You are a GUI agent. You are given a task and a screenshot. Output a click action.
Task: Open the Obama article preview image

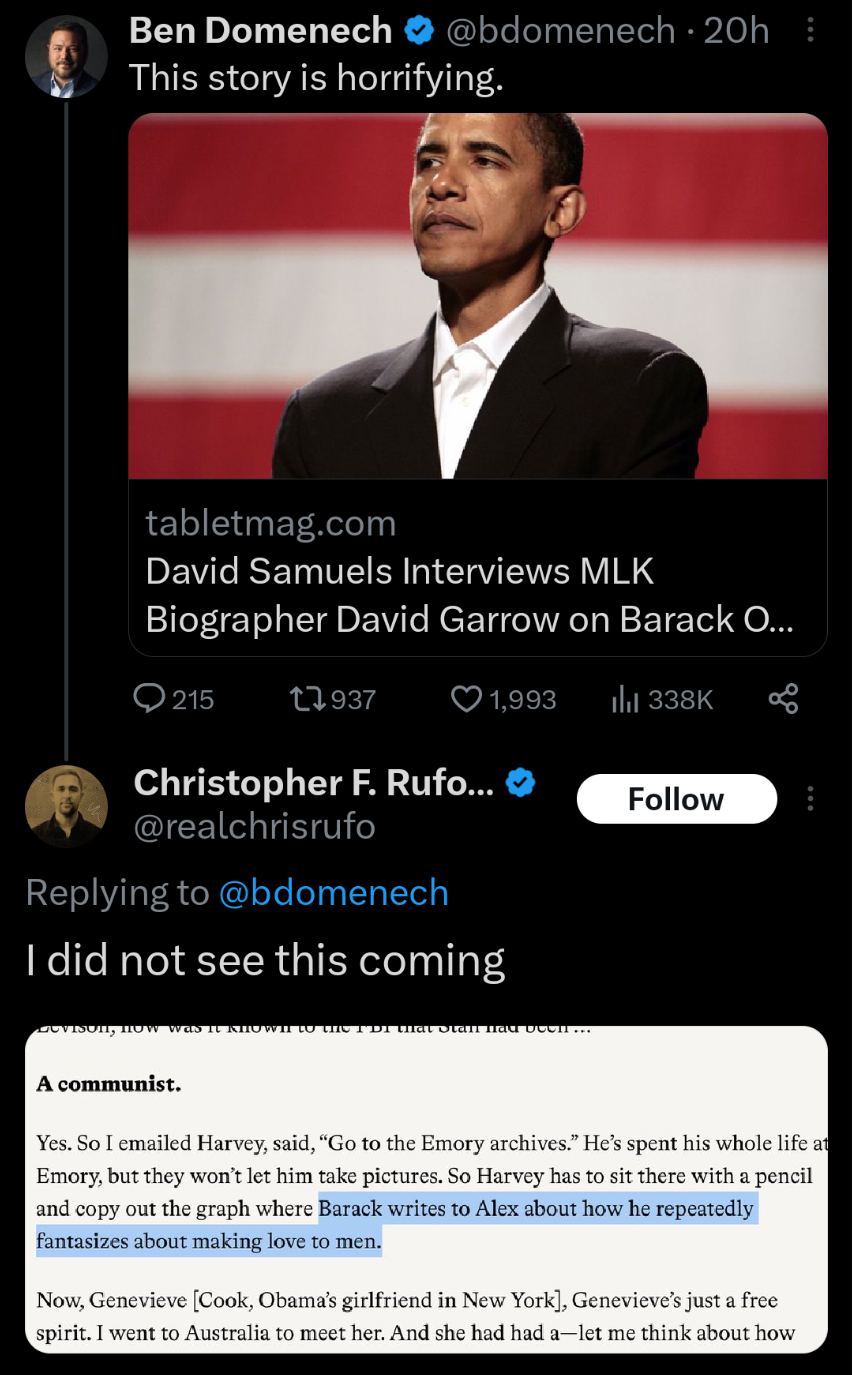point(478,296)
